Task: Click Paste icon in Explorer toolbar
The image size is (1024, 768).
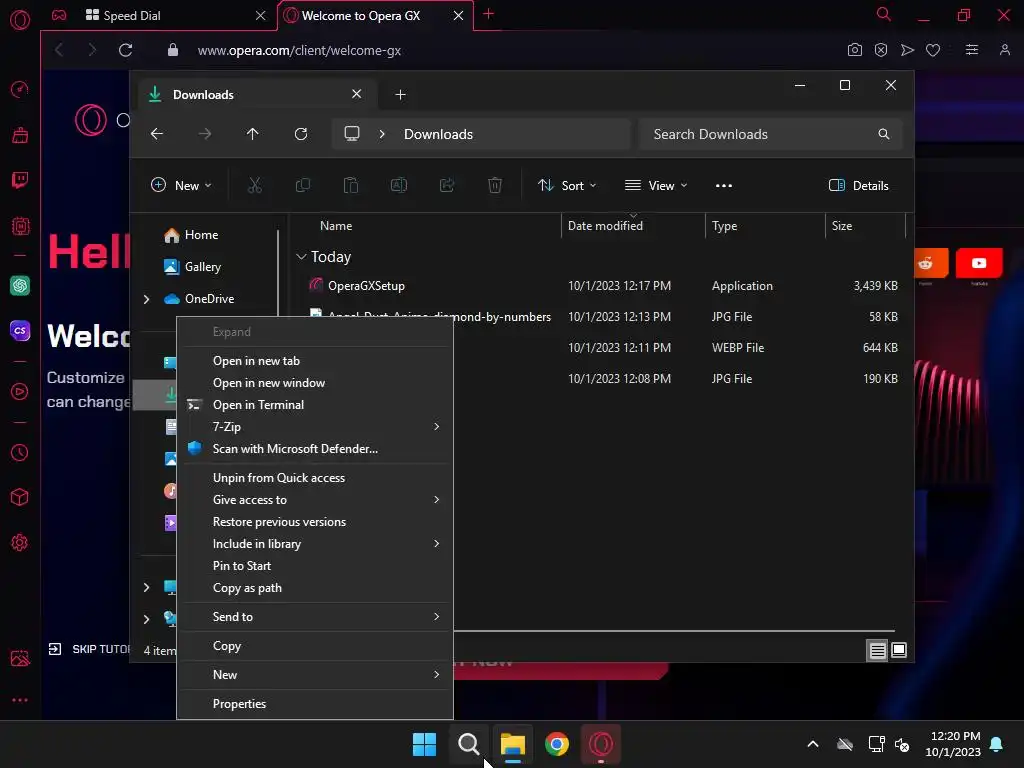Action: 351,185
